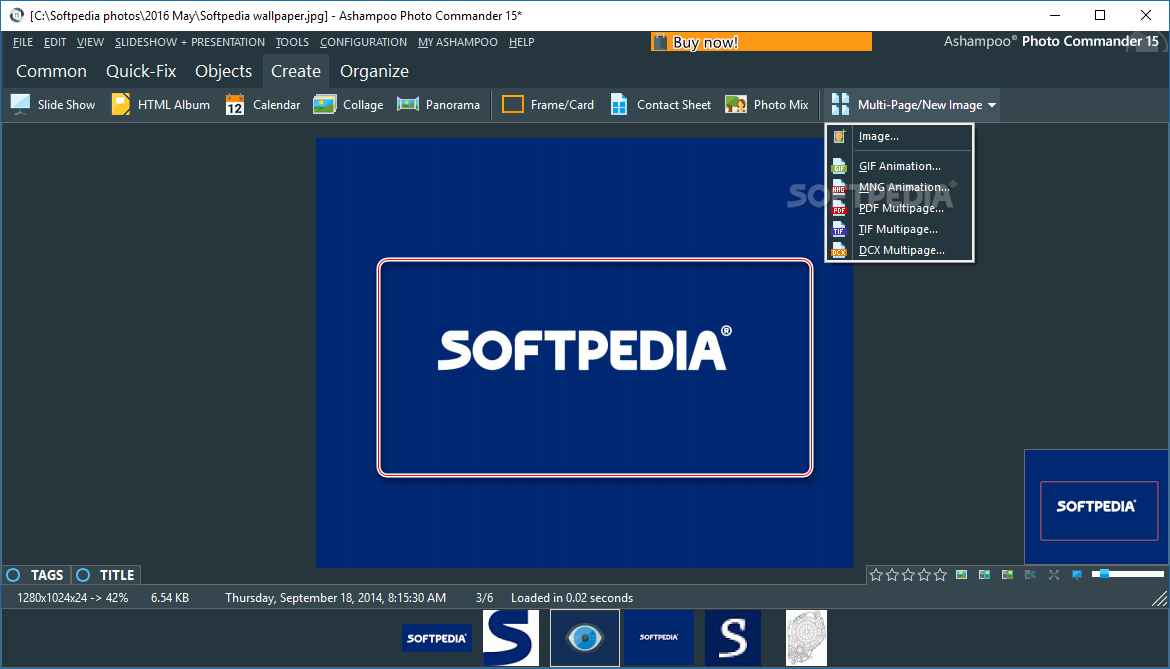The height and width of the screenshot is (669, 1170).
Task: Select the white S on blue thumbnail
Action: [733, 638]
